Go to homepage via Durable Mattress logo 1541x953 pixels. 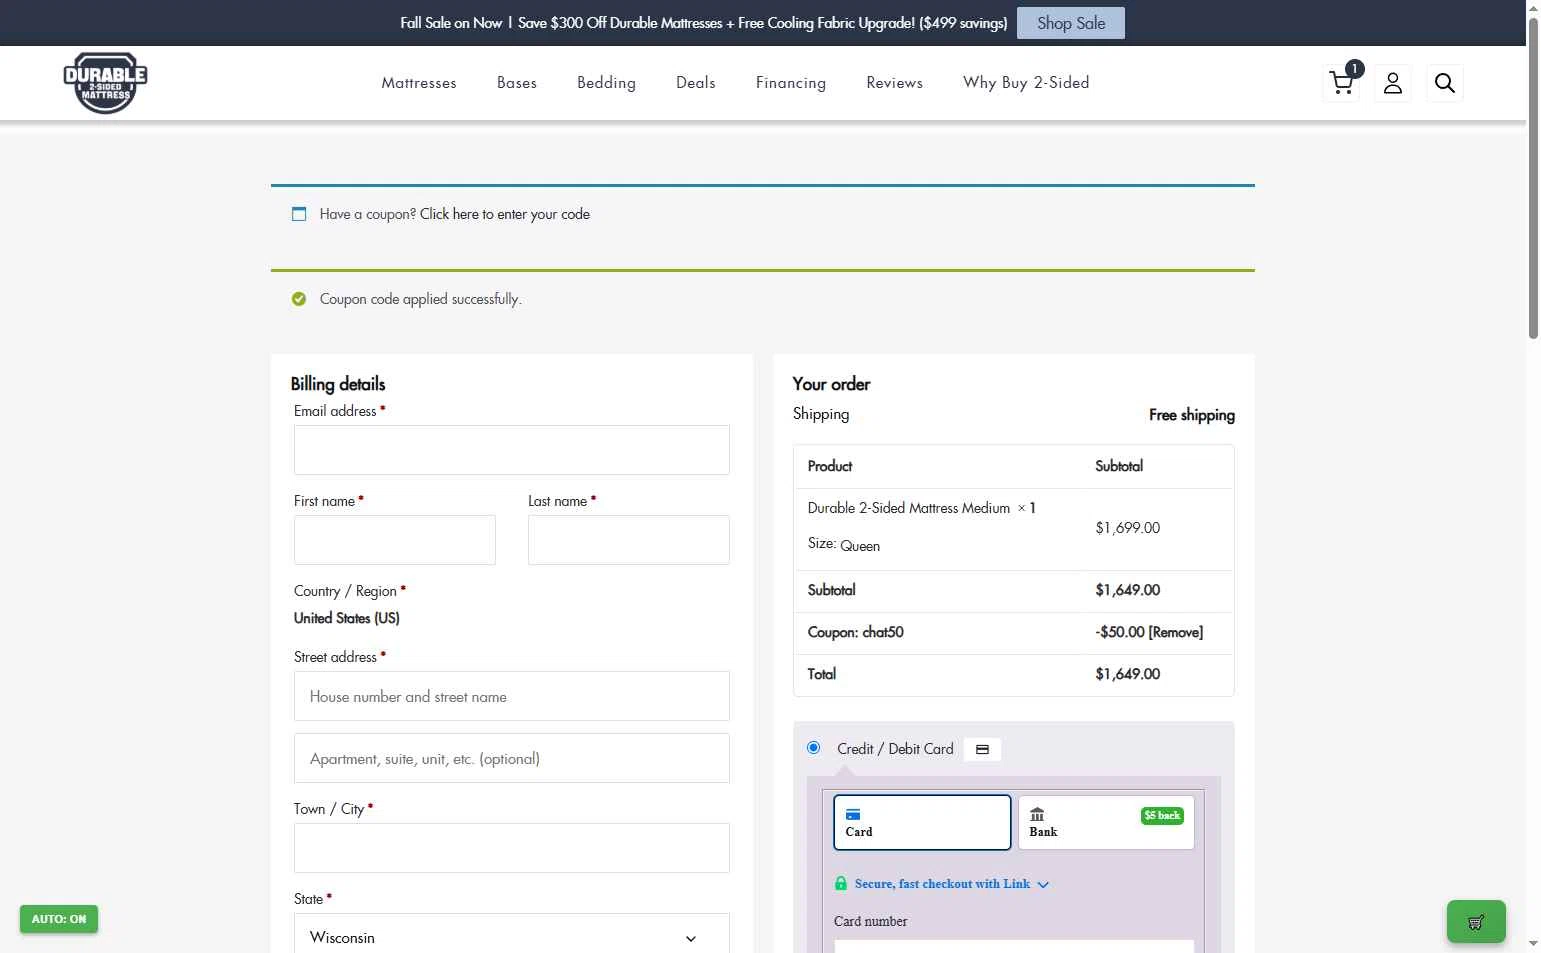click(x=105, y=83)
